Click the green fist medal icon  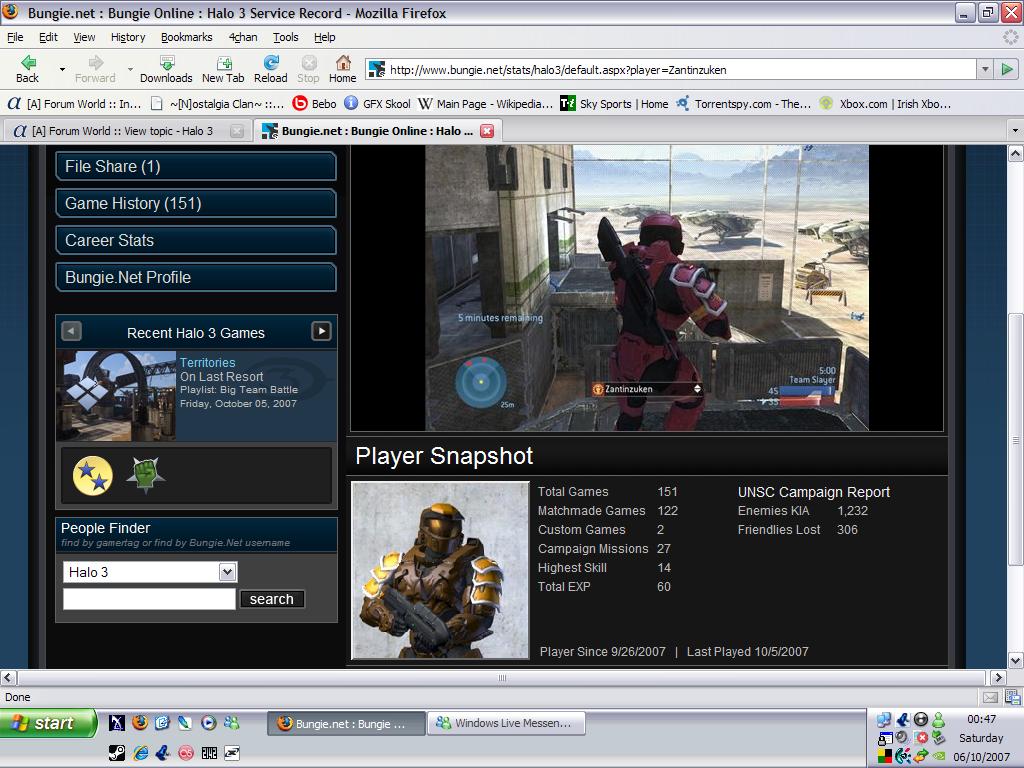[145, 475]
